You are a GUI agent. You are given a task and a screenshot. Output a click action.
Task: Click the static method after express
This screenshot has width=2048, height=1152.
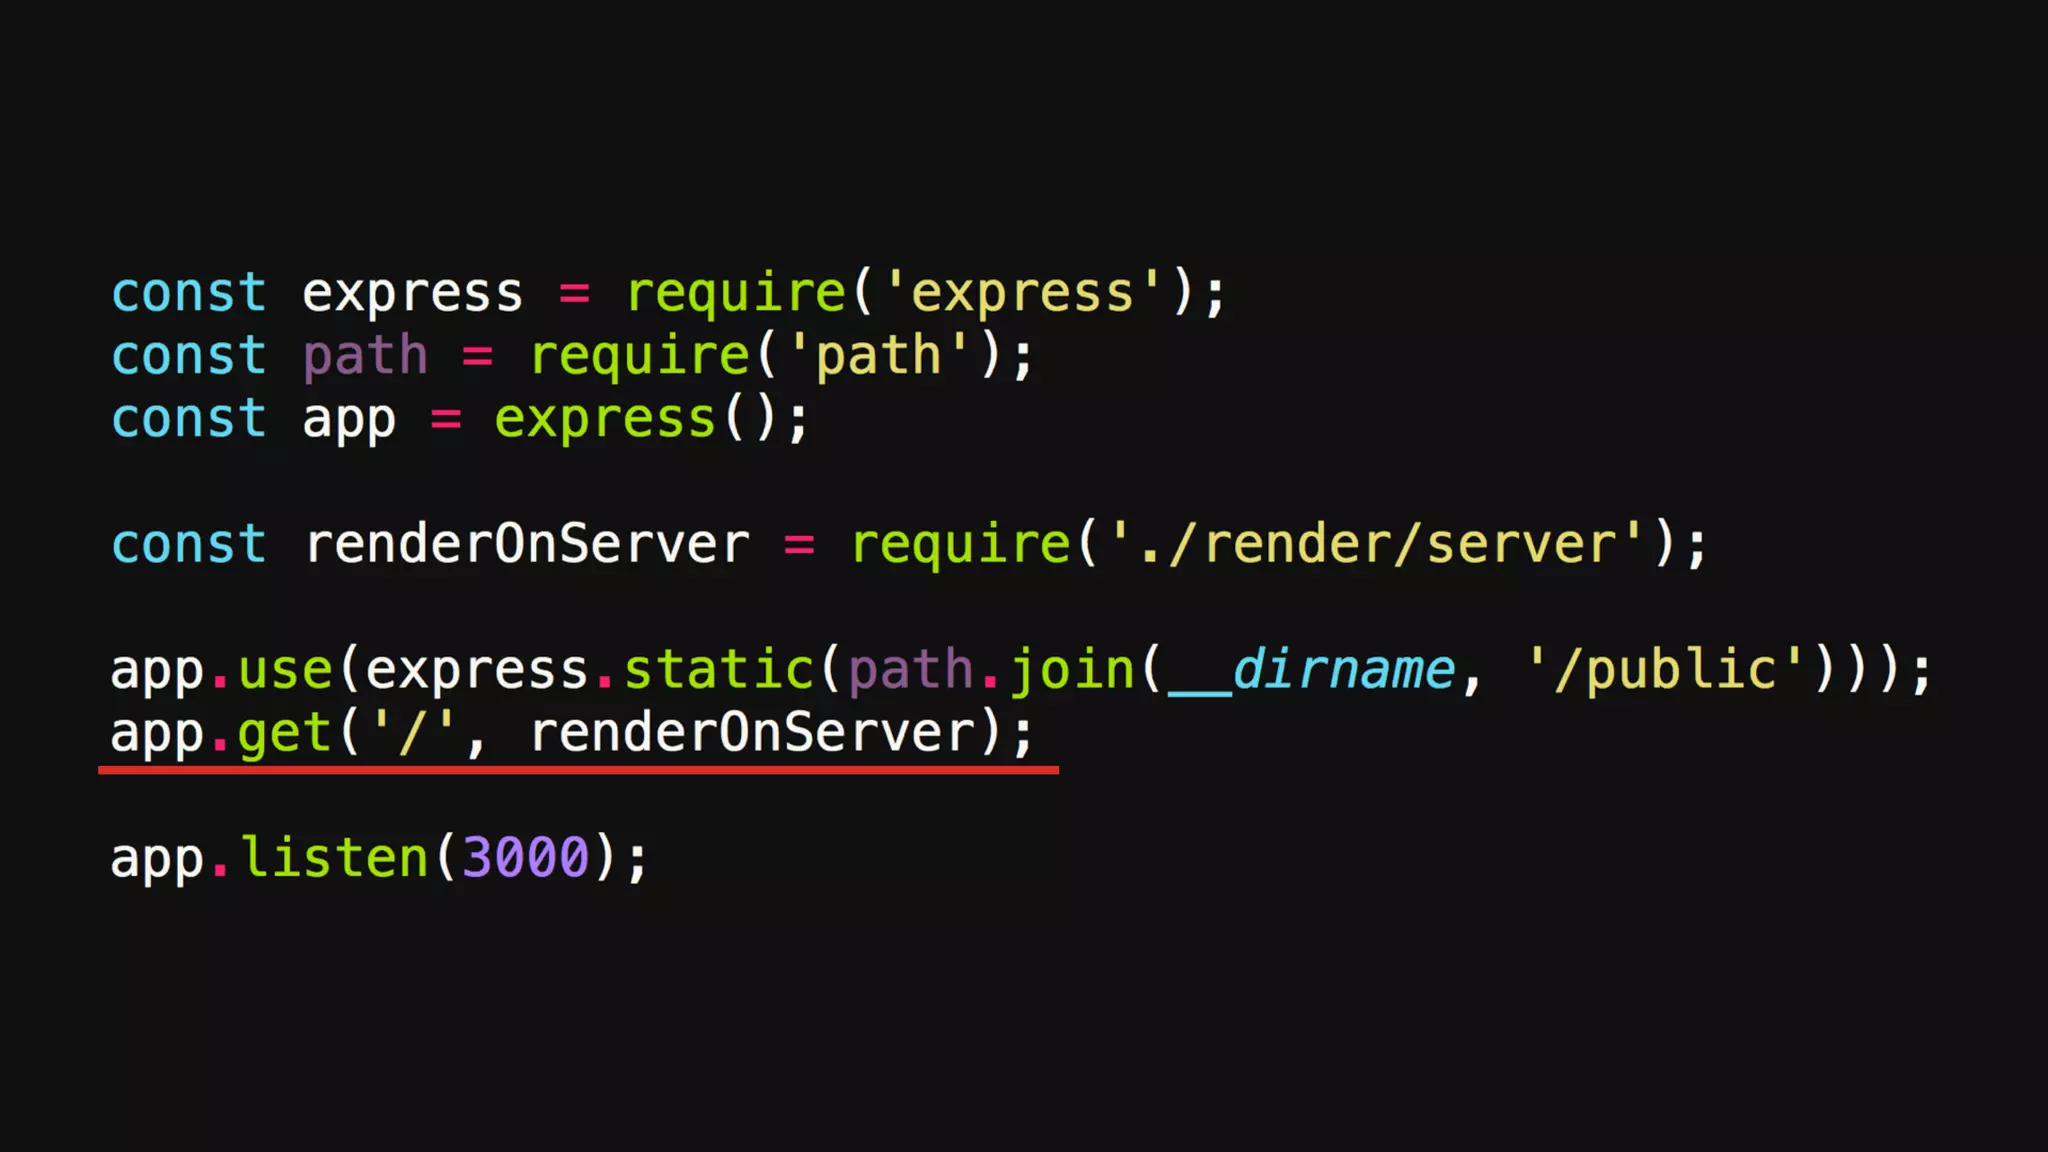pyautogui.click(x=719, y=669)
